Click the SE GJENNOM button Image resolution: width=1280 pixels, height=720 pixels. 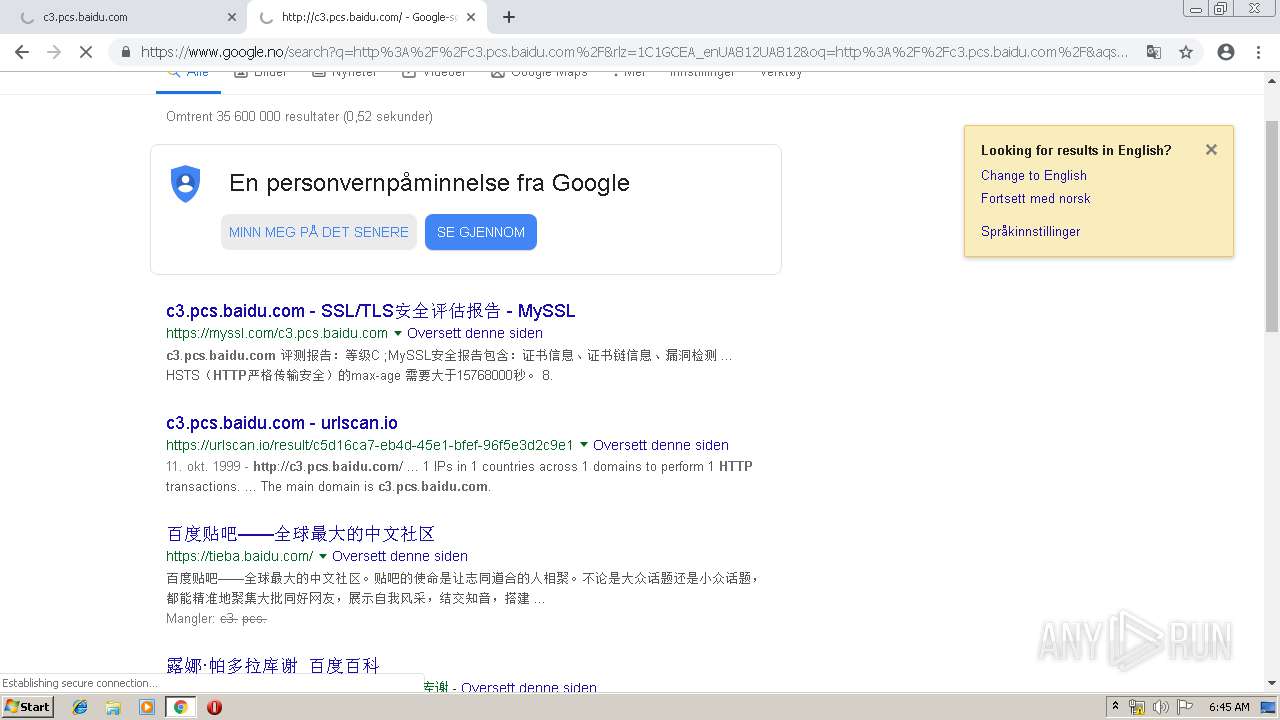click(x=481, y=232)
